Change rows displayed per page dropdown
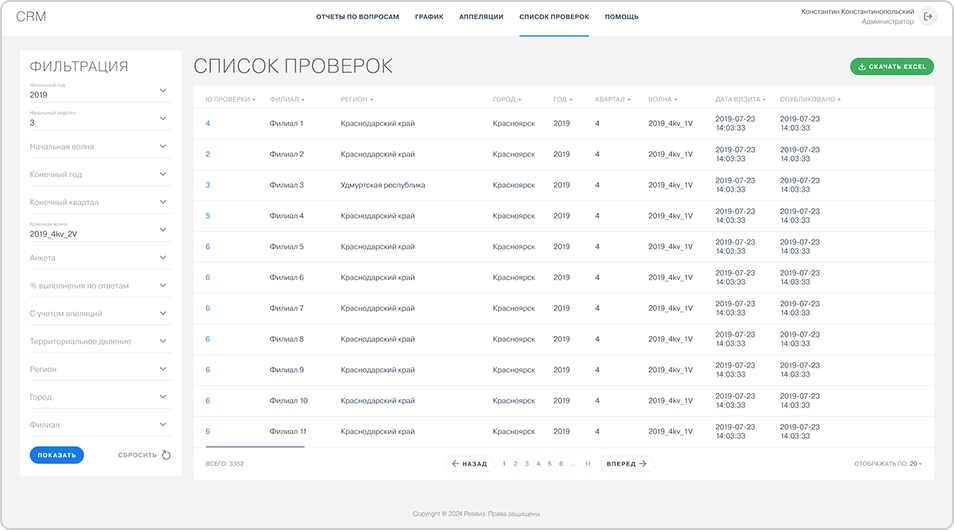This screenshot has width=954, height=530. click(x=888, y=464)
